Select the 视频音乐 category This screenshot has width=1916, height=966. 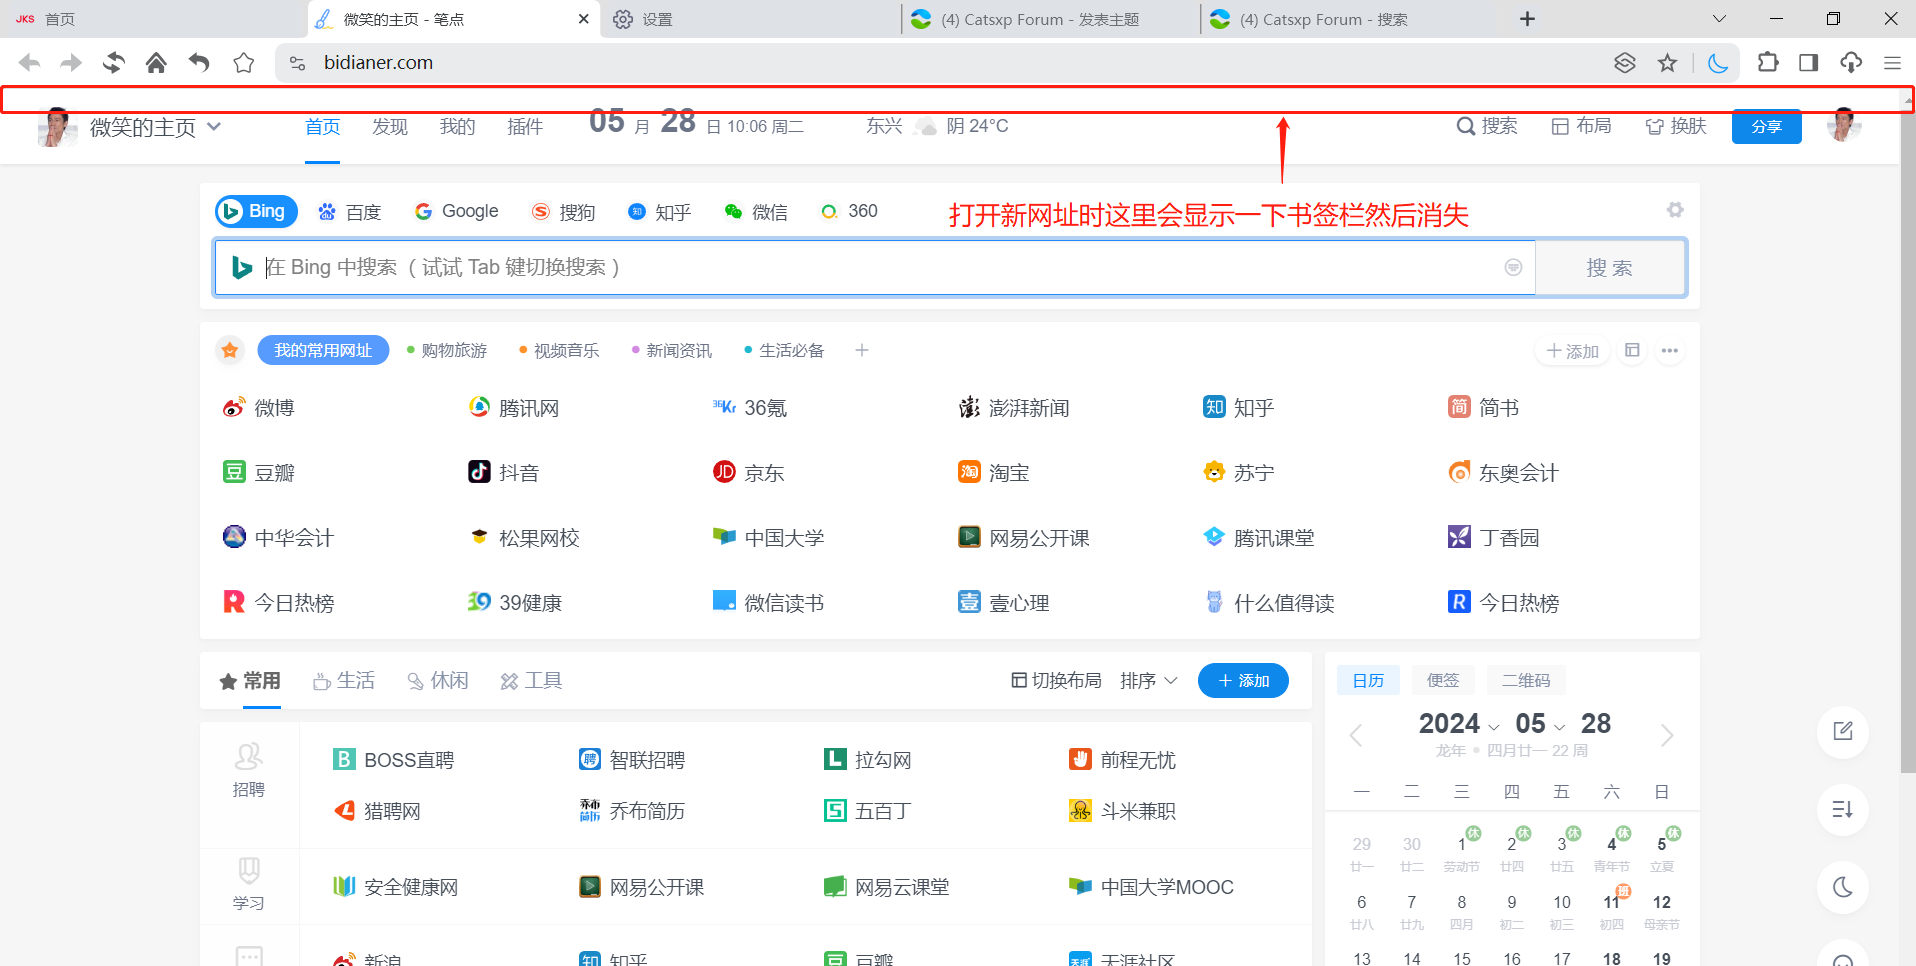[559, 350]
